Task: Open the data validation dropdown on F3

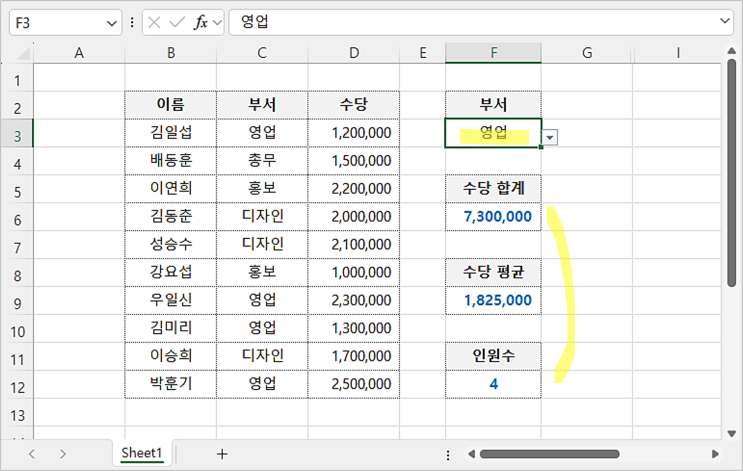Action: (x=550, y=137)
